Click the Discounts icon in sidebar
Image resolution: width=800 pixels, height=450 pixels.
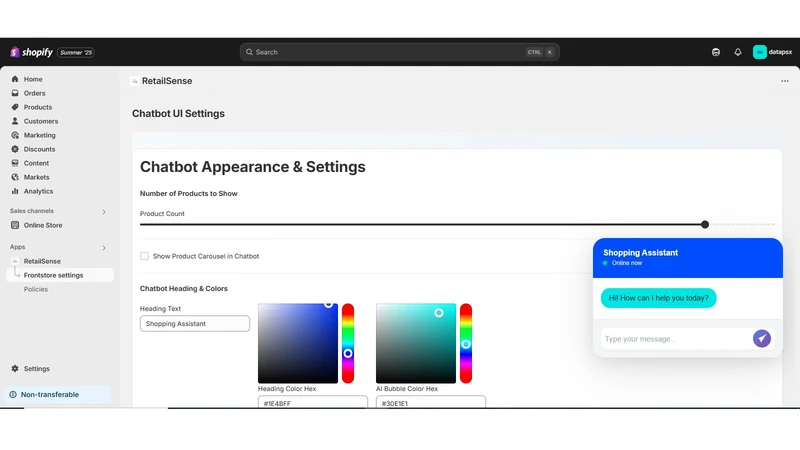15,149
